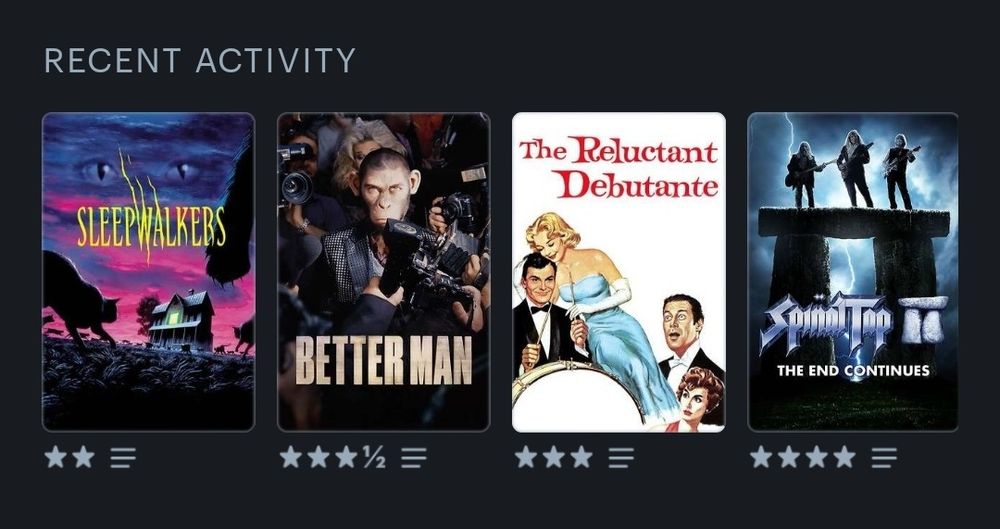1000x529 pixels.
Task: Open the Sleepwalkers poster
Action: point(148,272)
